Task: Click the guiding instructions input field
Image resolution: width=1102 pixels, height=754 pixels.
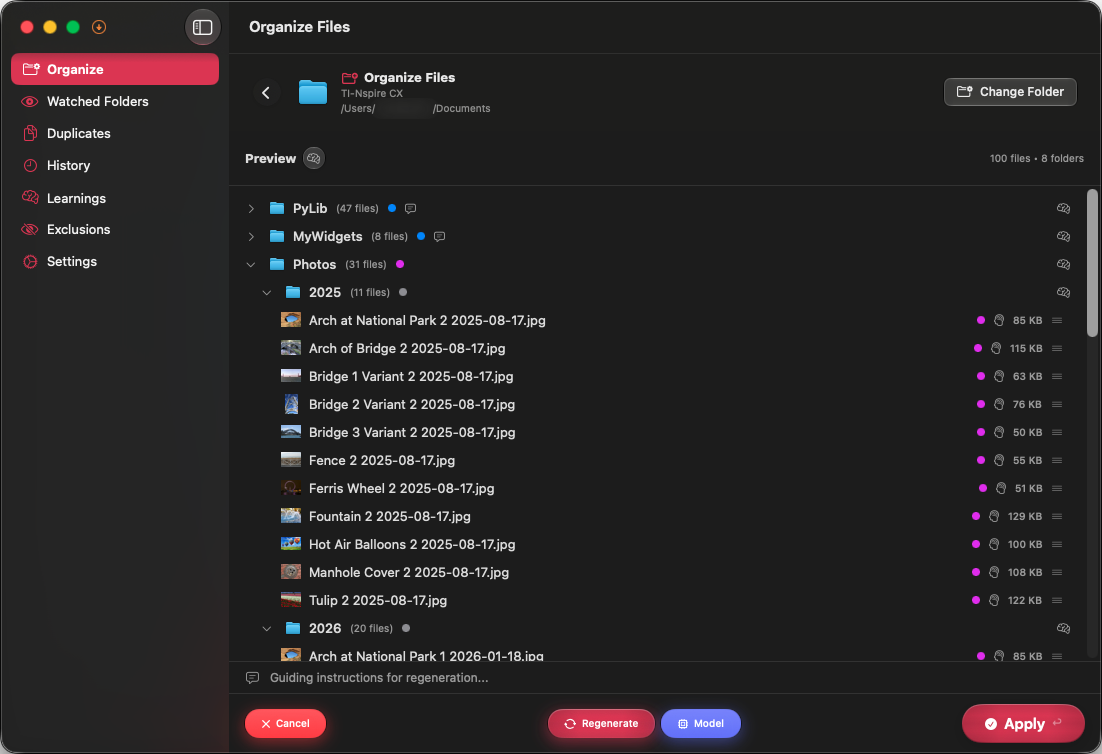Action: [x=664, y=678]
